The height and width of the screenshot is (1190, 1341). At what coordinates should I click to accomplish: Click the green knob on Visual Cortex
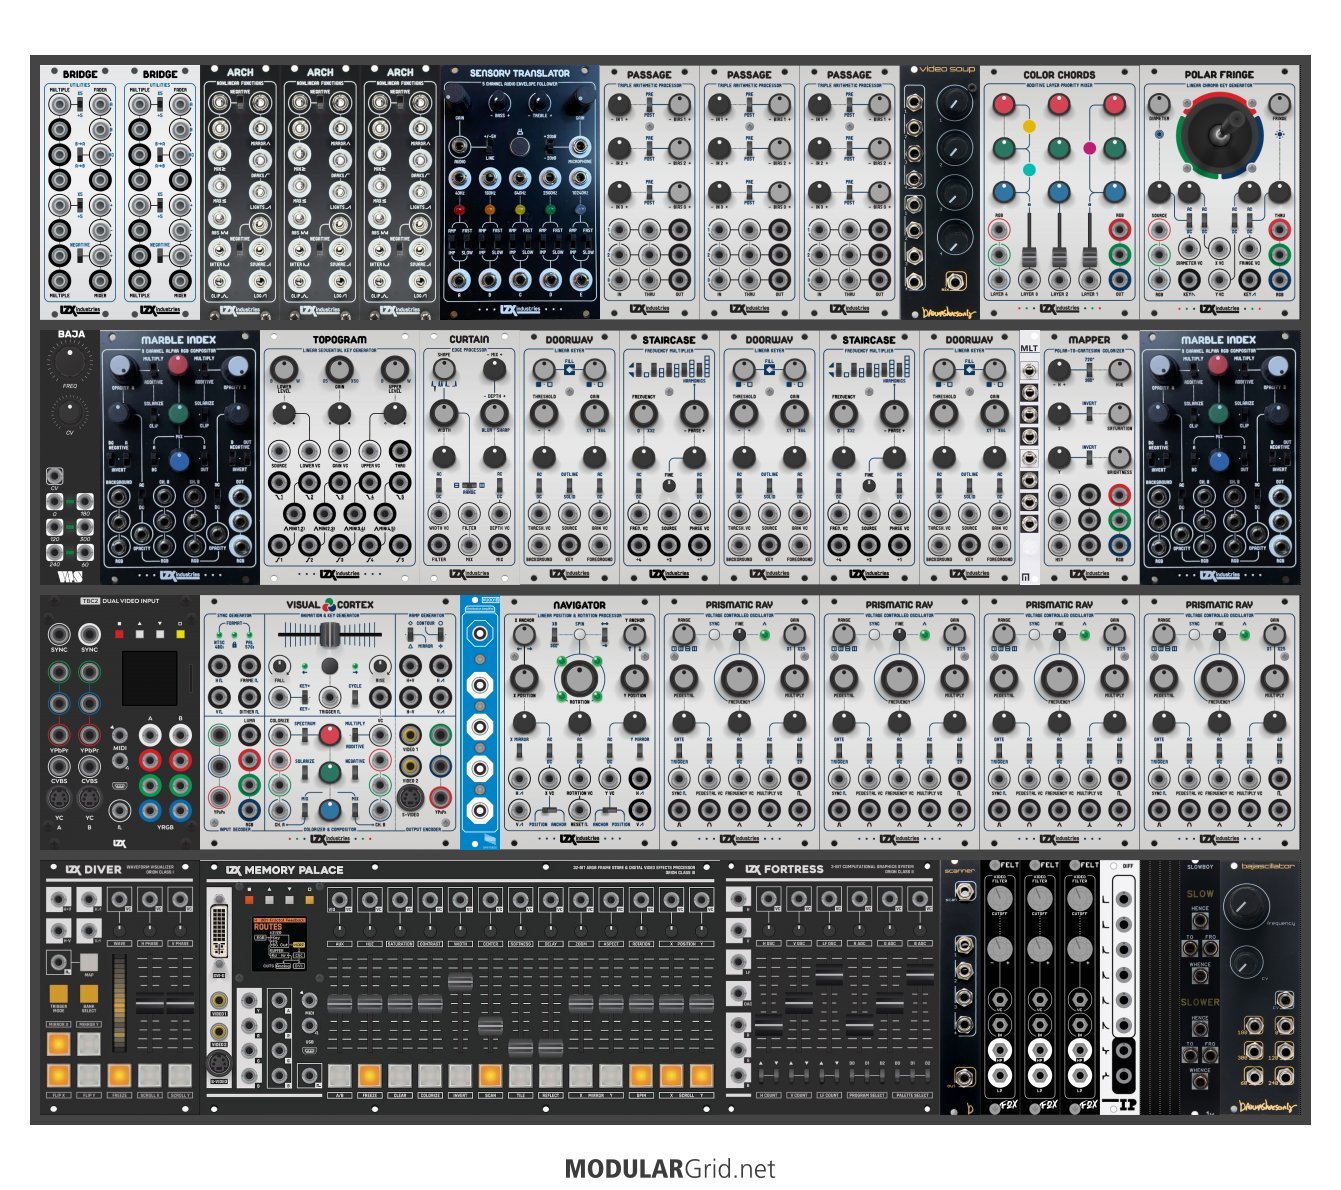[329, 773]
